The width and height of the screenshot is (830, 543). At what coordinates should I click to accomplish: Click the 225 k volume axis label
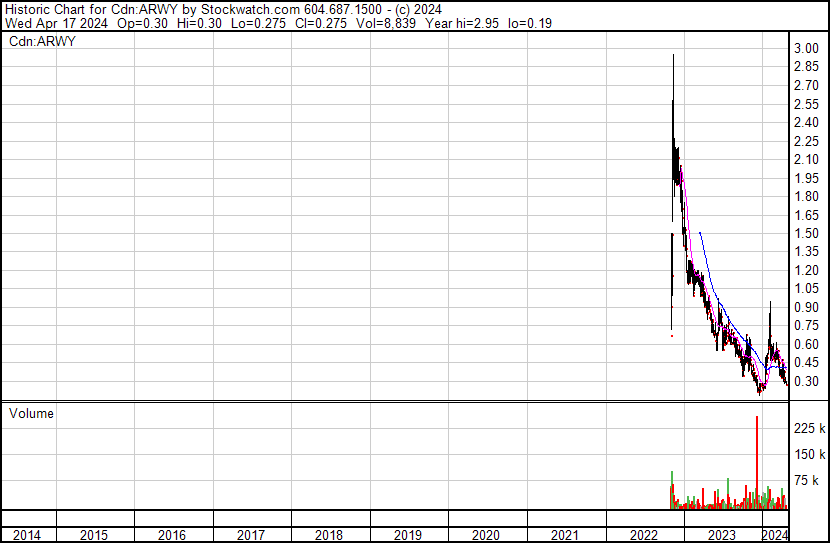pos(808,429)
